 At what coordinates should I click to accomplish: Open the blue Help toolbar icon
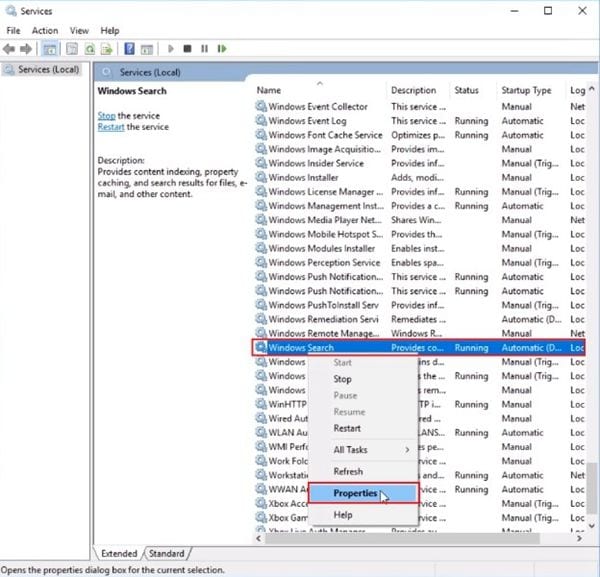130,49
